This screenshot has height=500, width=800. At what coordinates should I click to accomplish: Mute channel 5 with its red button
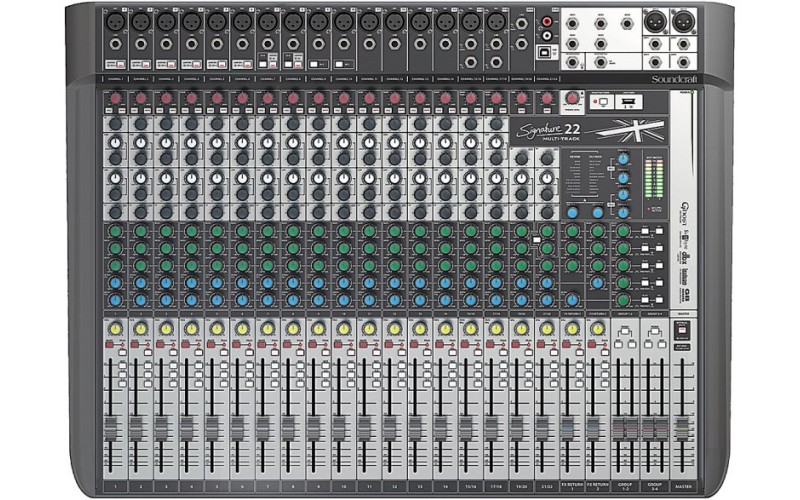[x=211, y=345]
